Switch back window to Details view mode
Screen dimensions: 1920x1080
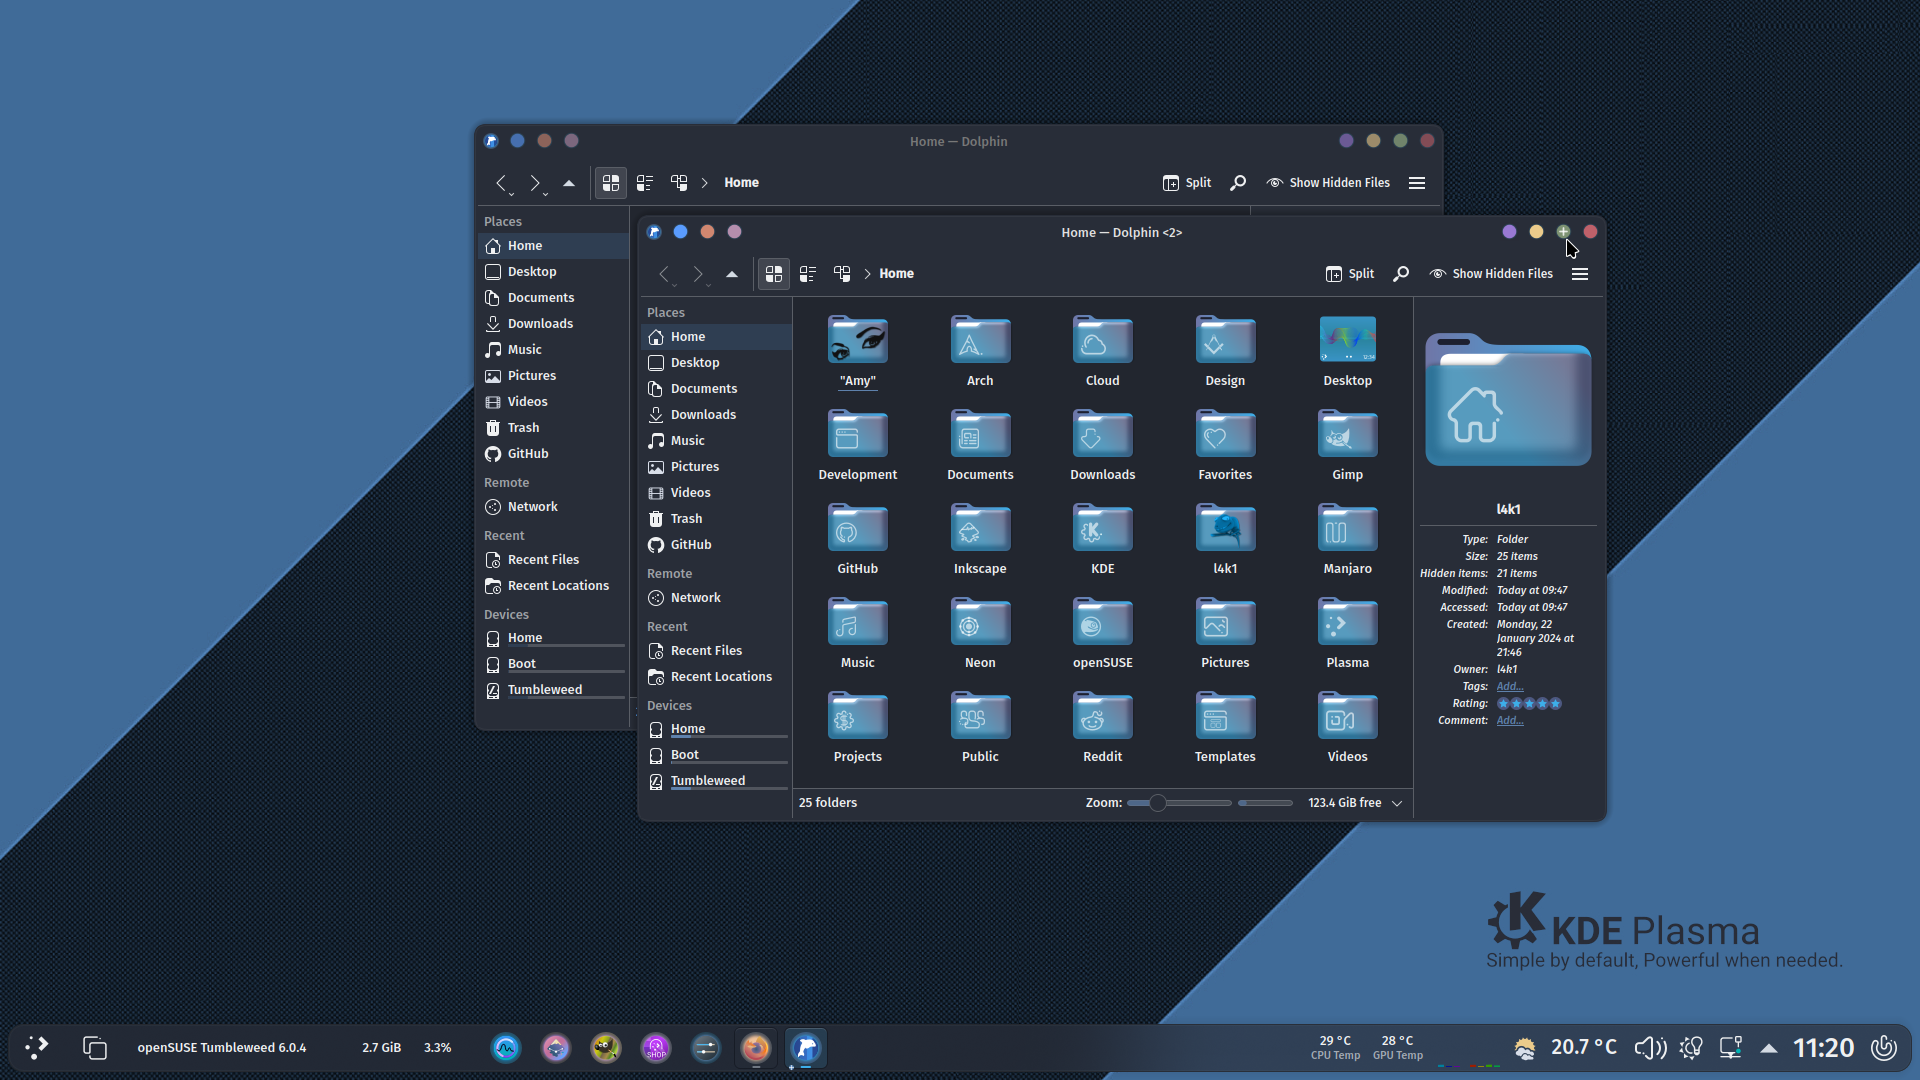pos(679,183)
